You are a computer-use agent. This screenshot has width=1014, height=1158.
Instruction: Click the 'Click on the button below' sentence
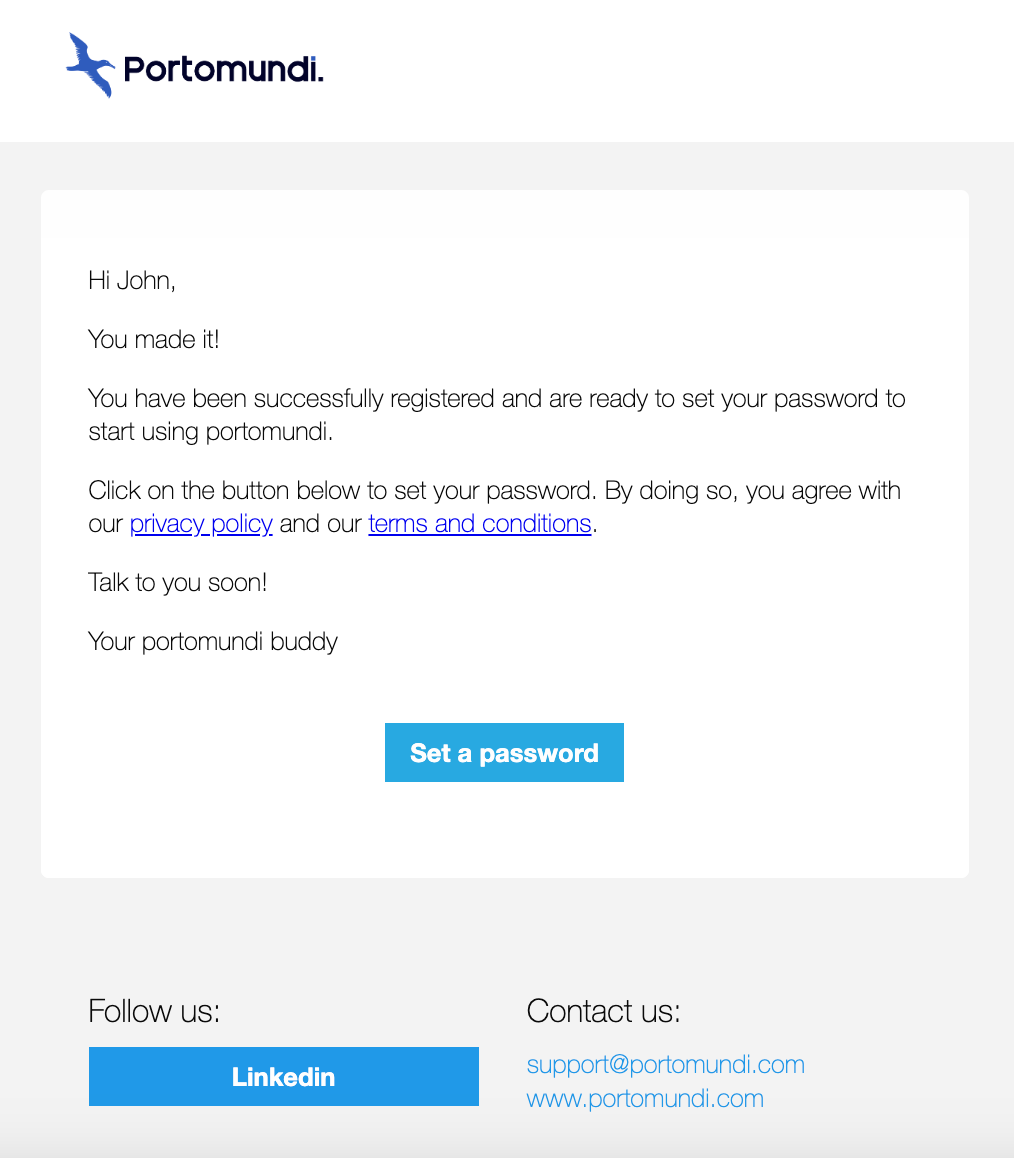342,490
